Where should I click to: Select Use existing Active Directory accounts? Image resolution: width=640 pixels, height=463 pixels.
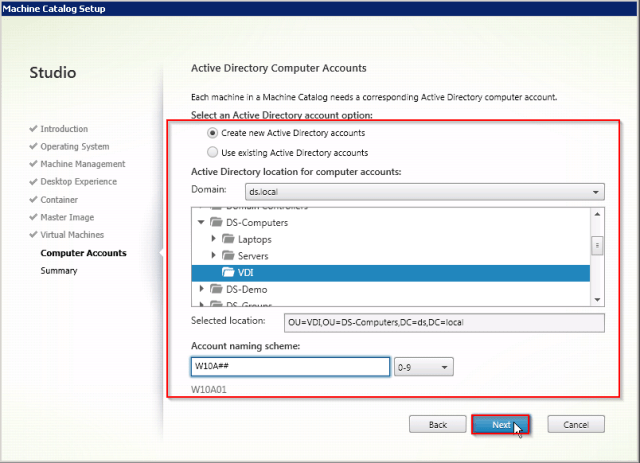coord(211,153)
